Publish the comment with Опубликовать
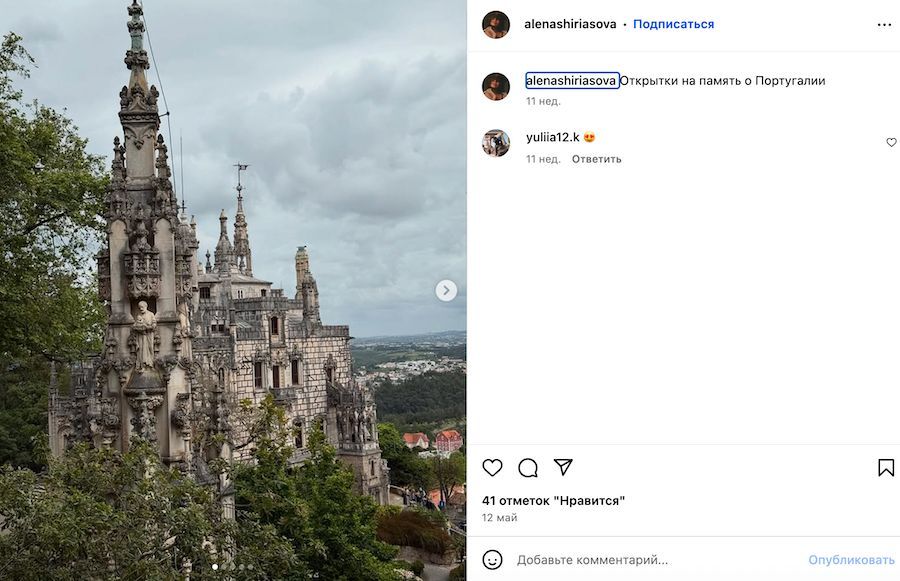The height and width of the screenshot is (581, 900). (x=851, y=560)
